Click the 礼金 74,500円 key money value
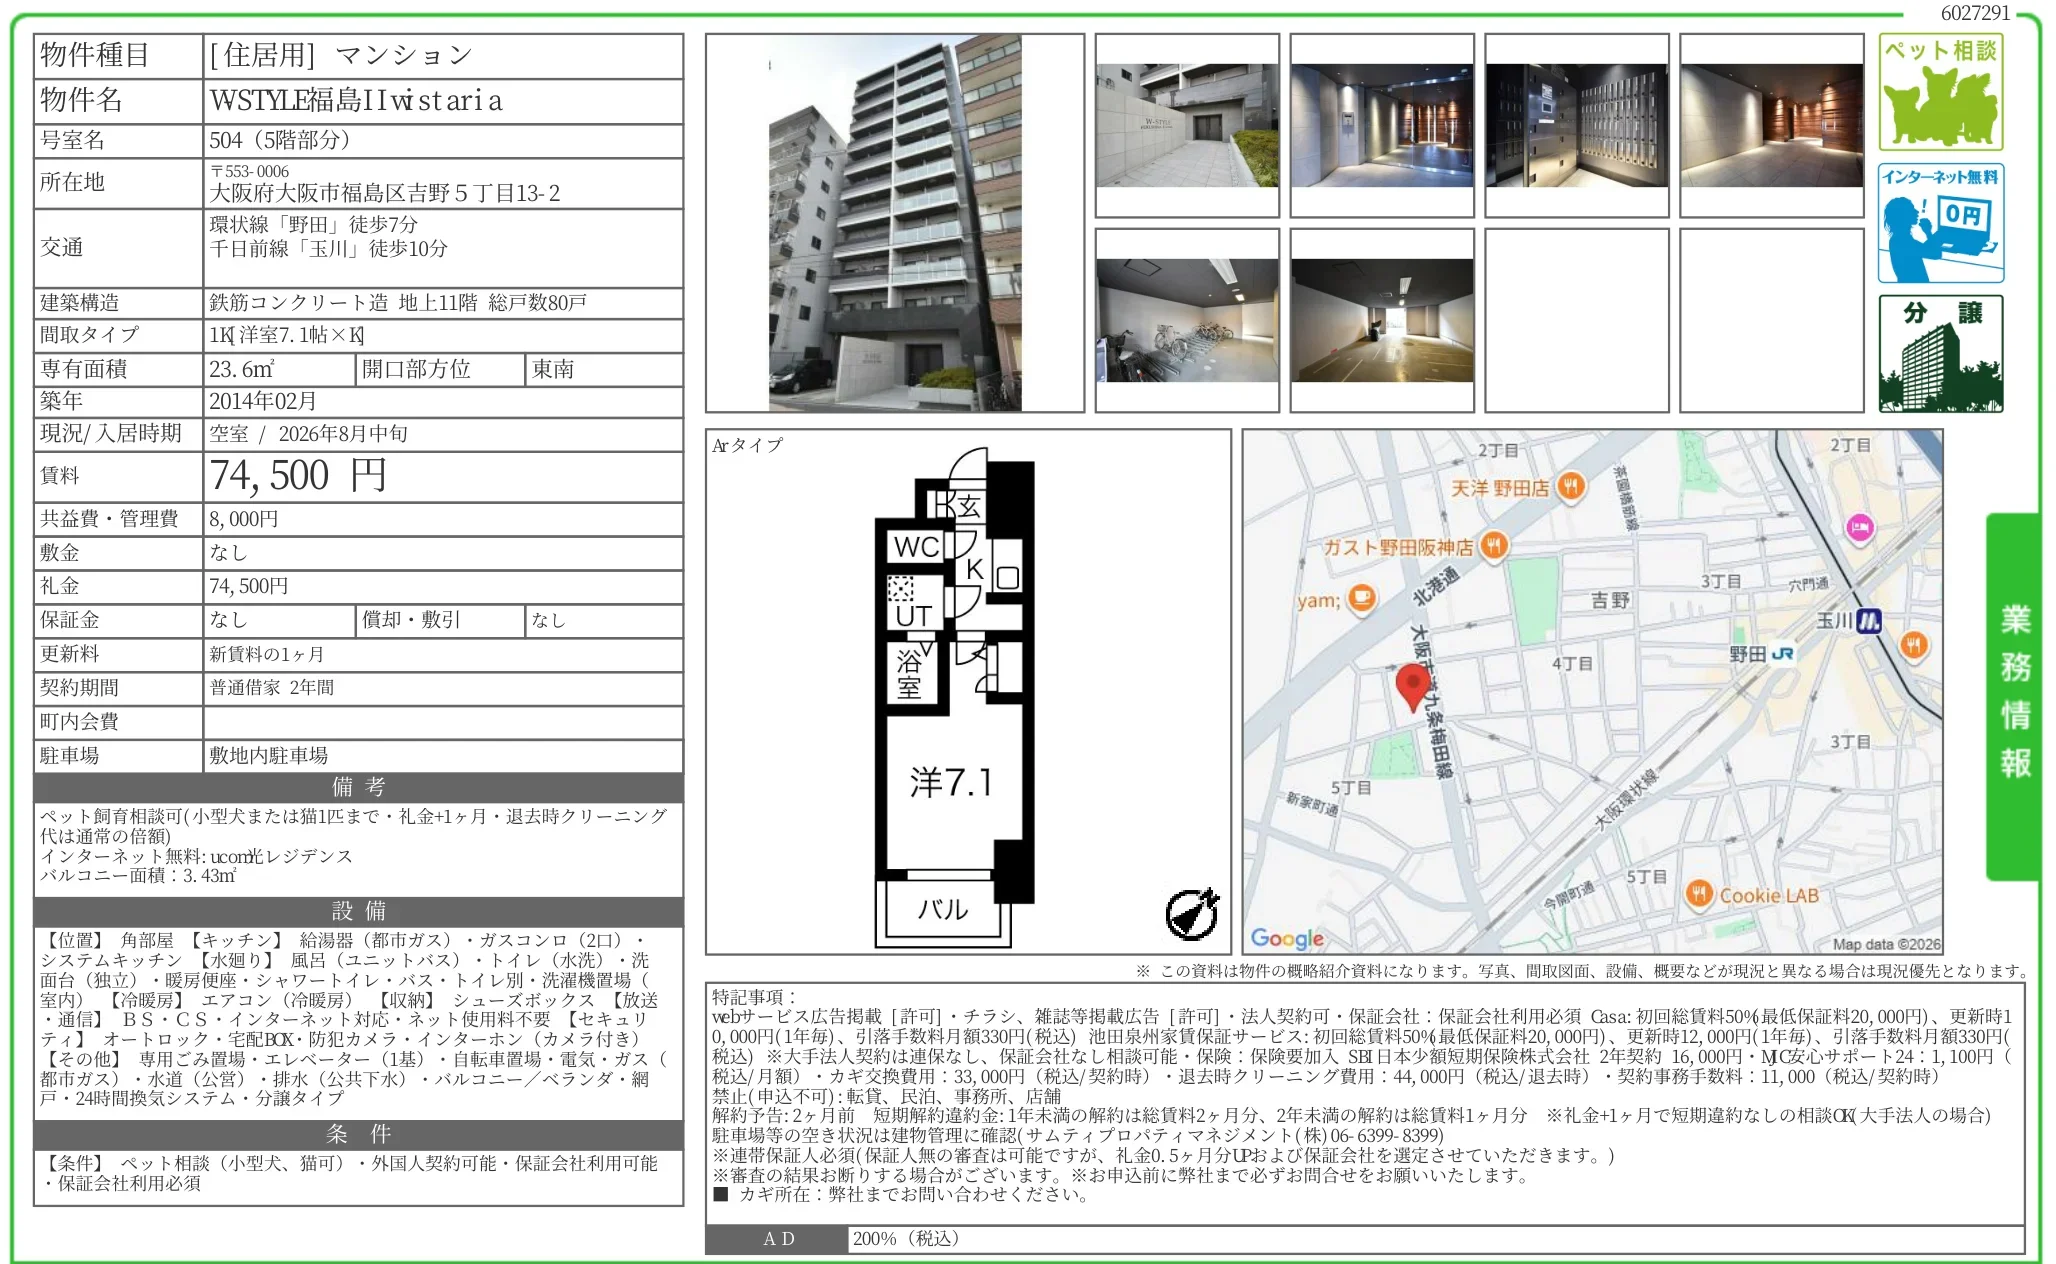This screenshot has width=2056, height=1264. coord(249,586)
